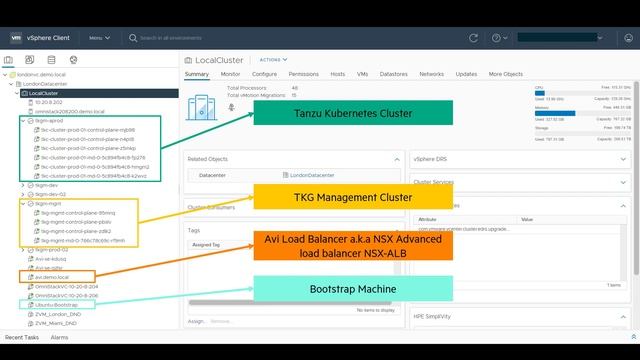
Task: Click the resource pool icon beside tkgm-dev-02
Action: pyautogui.click(x=30, y=194)
